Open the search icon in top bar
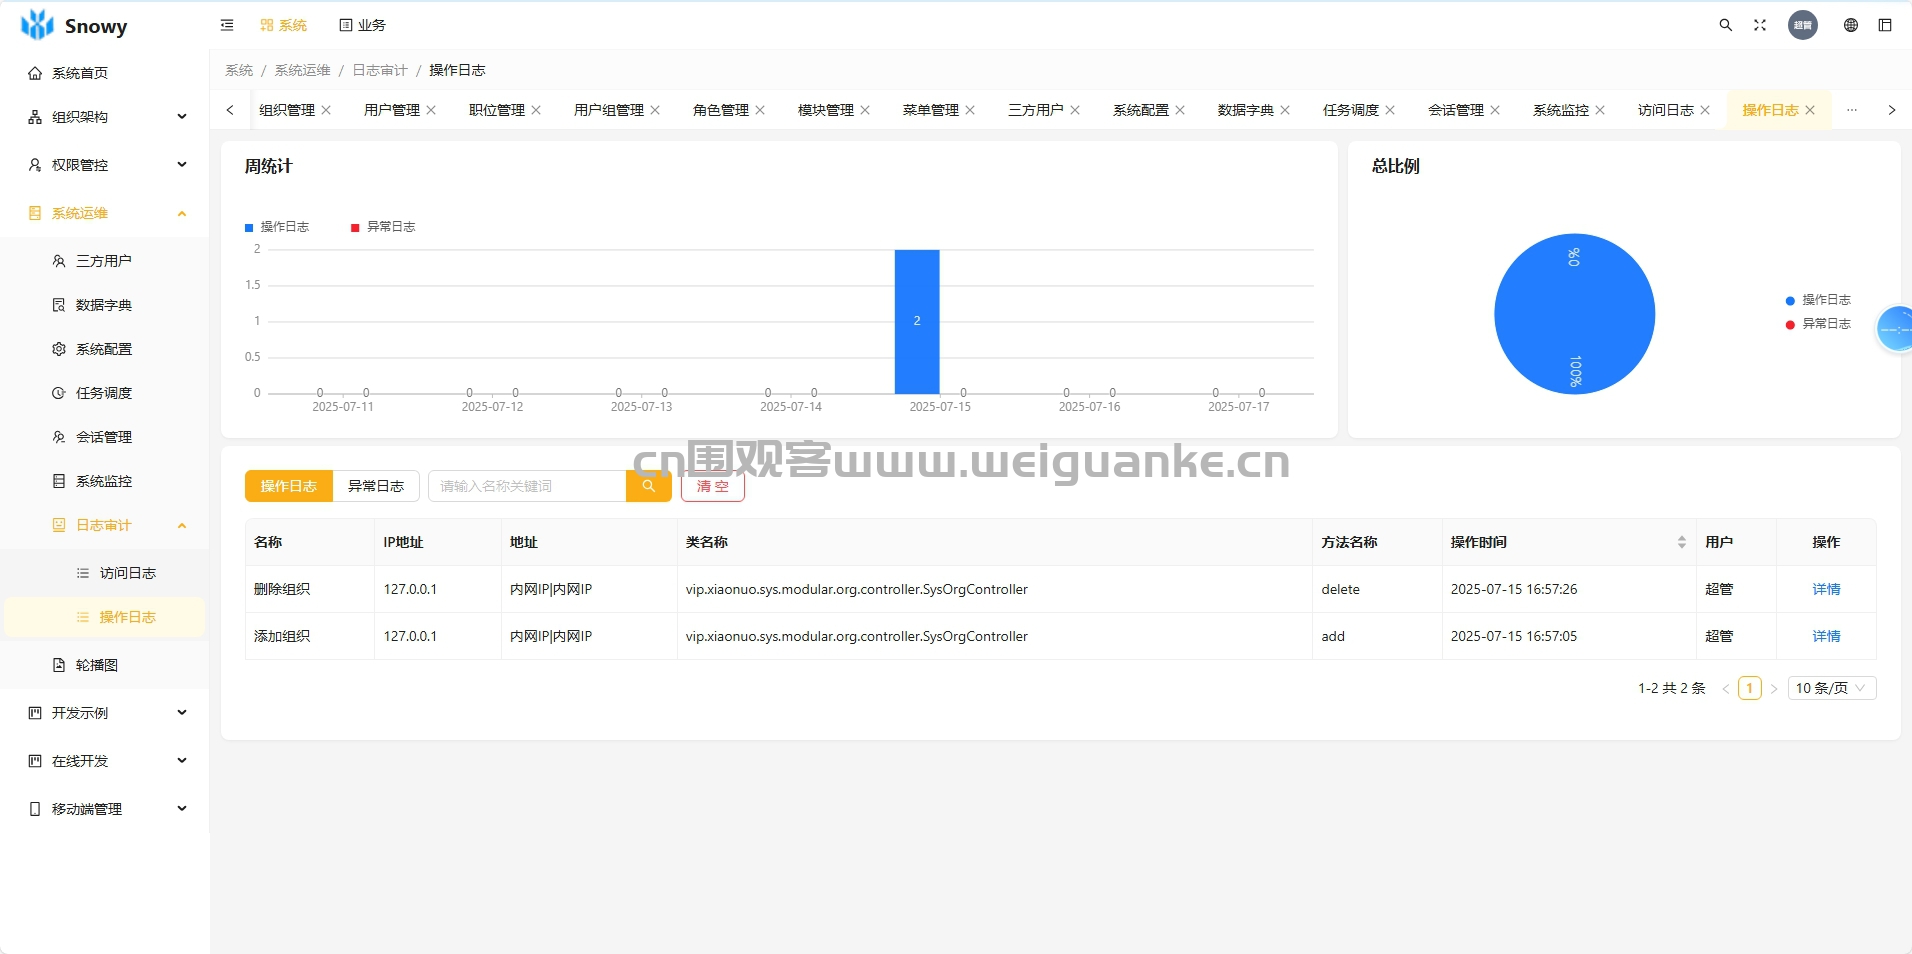The height and width of the screenshot is (954, 1912). (x=1725, y=25)
